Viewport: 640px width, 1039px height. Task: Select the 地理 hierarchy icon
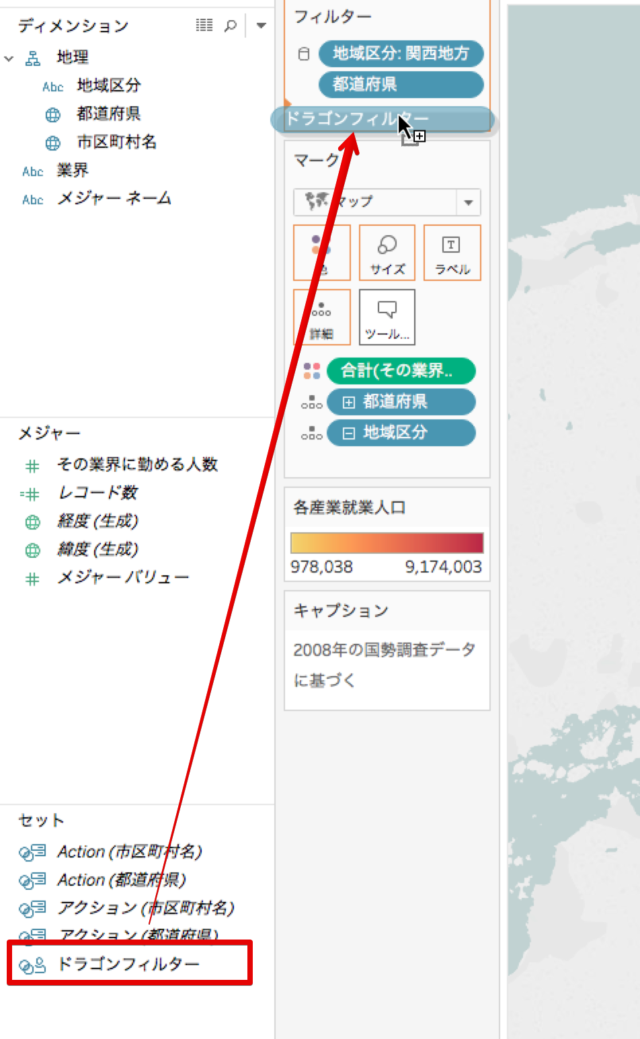pos(32,58)
